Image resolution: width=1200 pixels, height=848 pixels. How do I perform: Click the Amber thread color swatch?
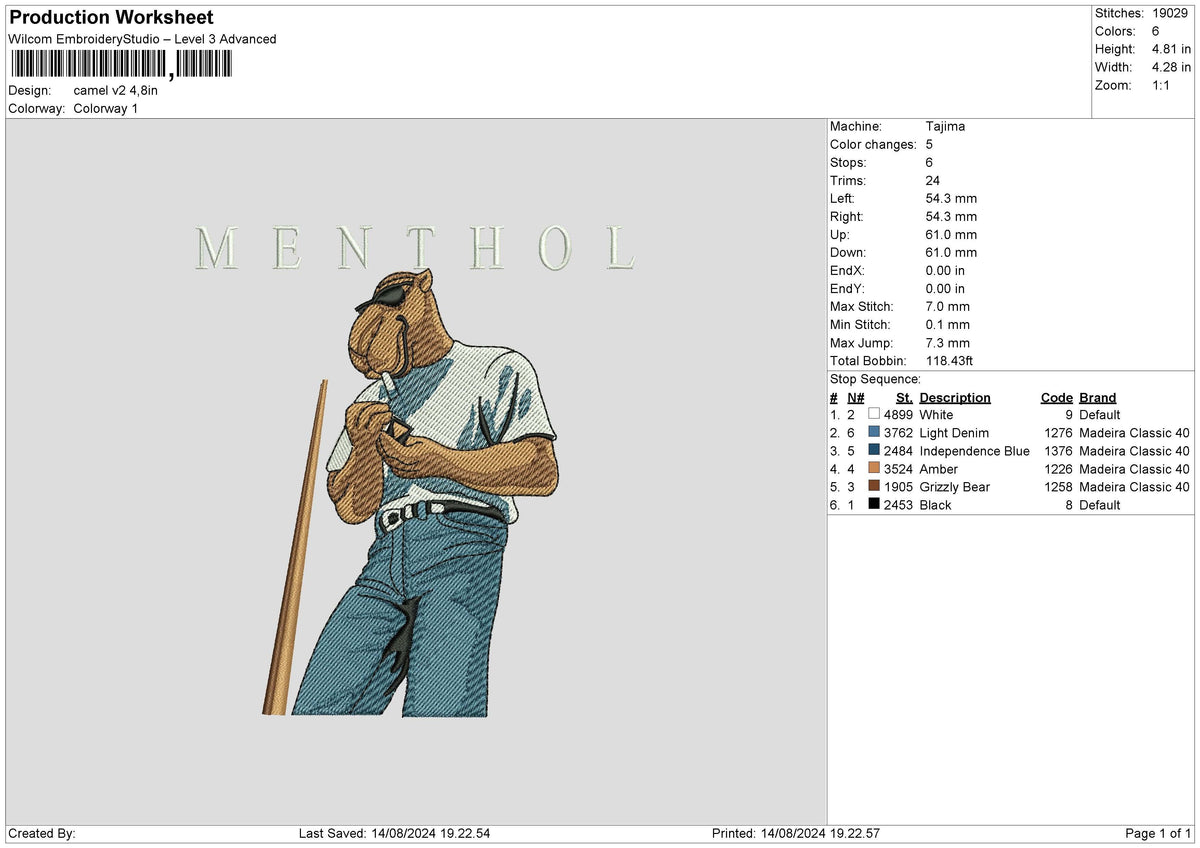(x=874, y=468)
